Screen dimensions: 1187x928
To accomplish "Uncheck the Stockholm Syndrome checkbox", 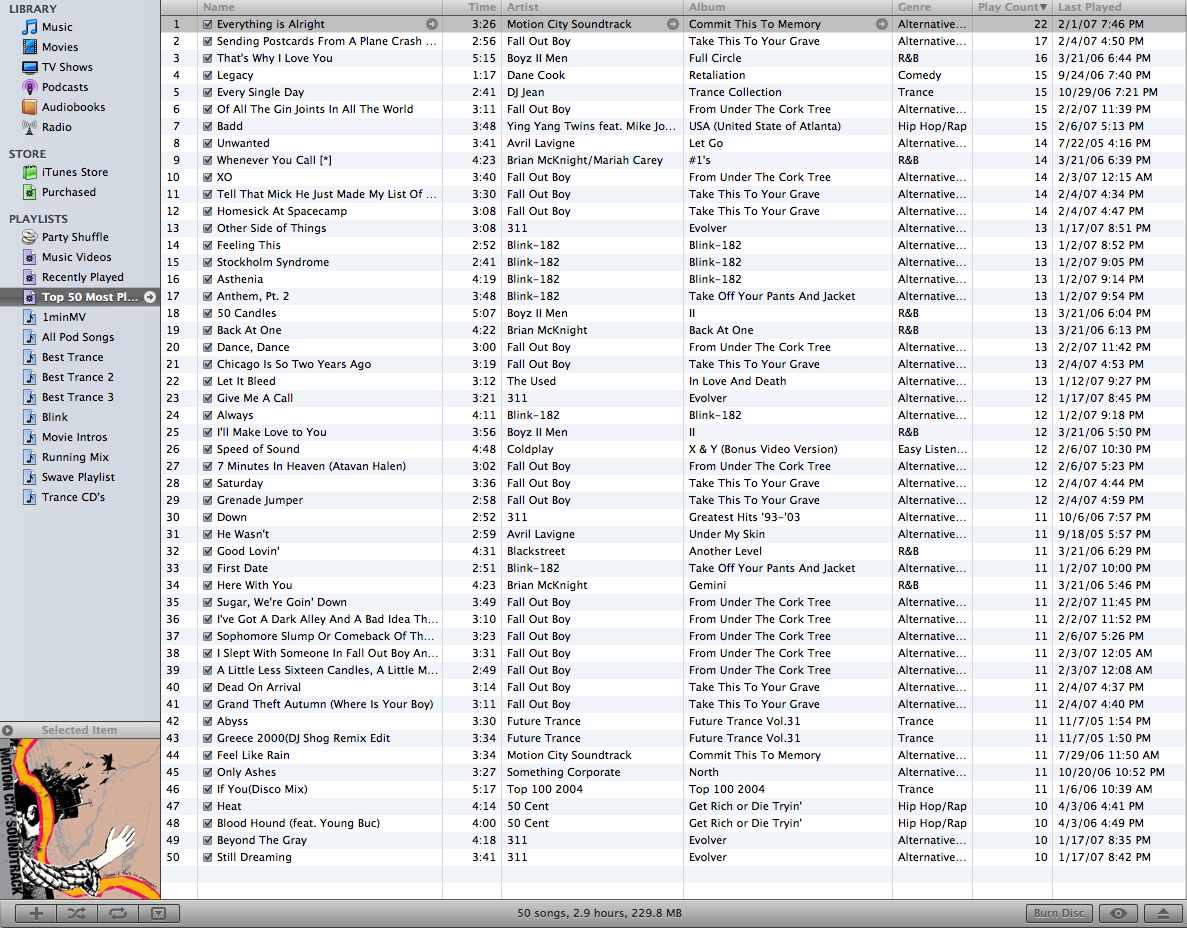I will tap(207, 262).
